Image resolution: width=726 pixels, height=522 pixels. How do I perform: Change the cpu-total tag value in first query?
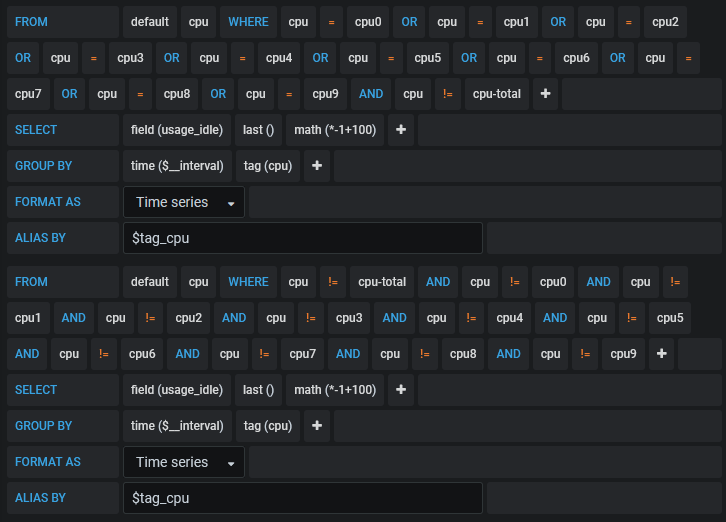pos(497,94)
